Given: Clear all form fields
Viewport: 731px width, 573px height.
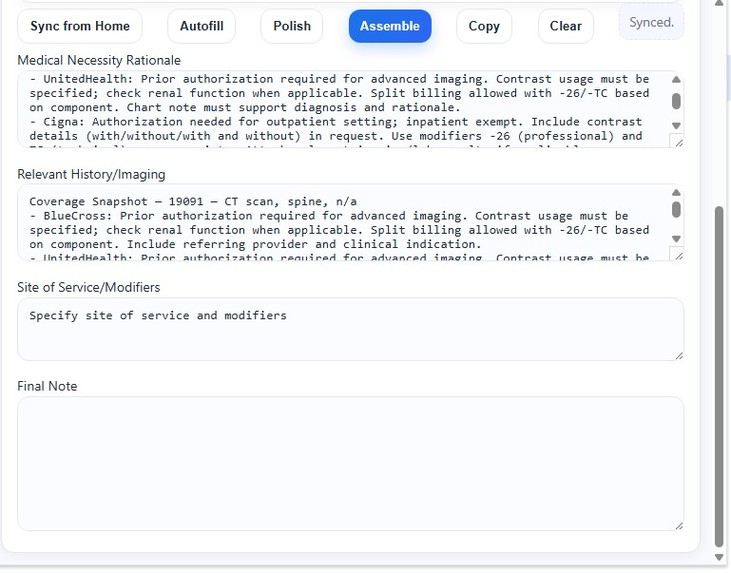Looking at the screenshot, I should [x=565, y=26].
